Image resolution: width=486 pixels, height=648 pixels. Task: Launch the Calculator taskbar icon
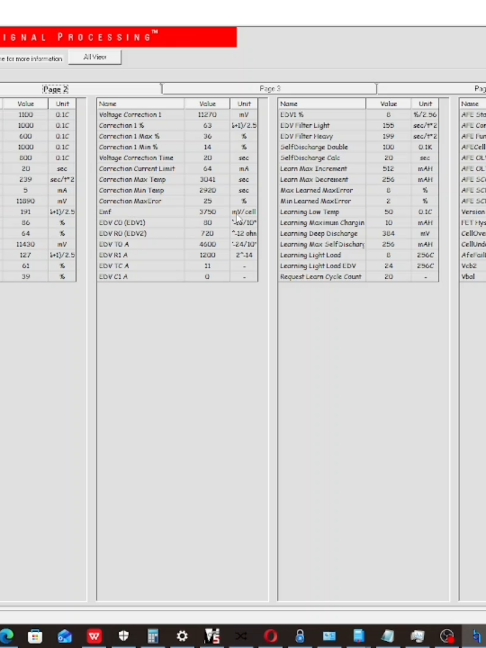click(153, 636)
